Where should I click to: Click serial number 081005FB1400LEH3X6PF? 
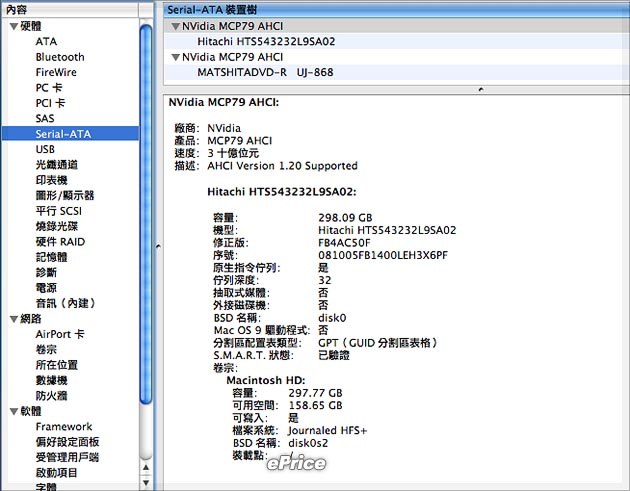pos(383,256)
